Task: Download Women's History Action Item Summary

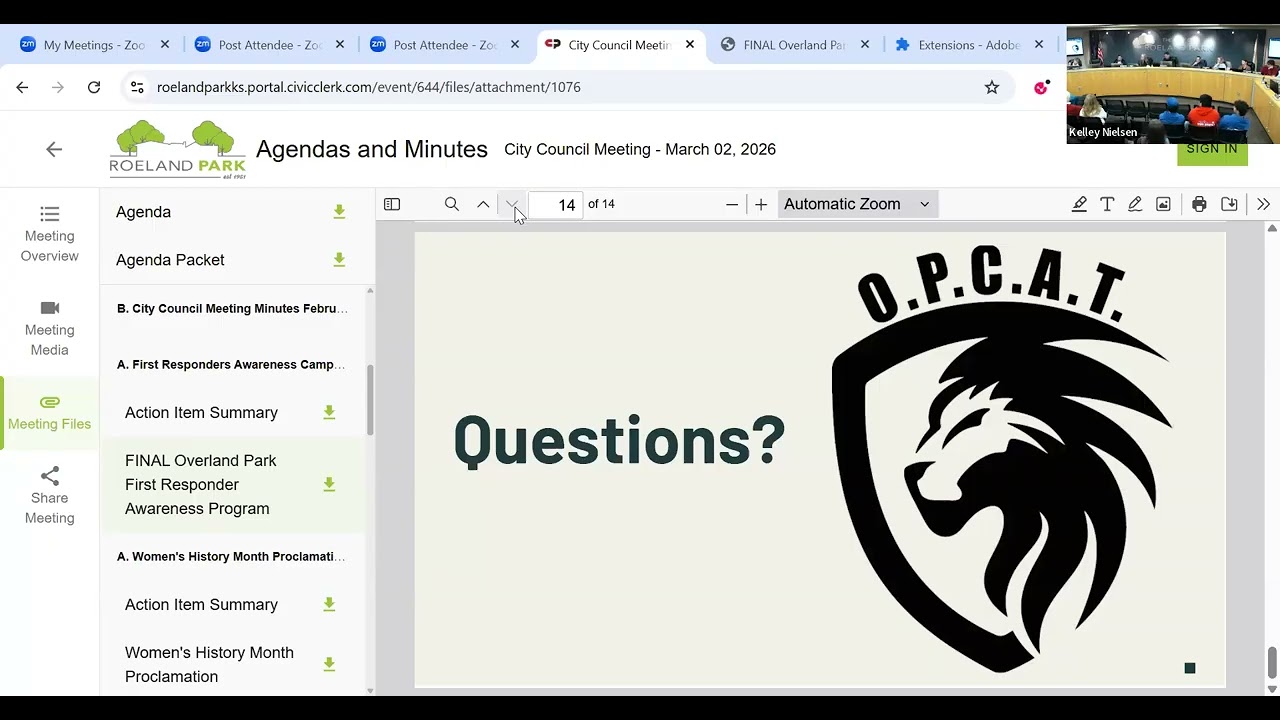Action: pos(329,604)
